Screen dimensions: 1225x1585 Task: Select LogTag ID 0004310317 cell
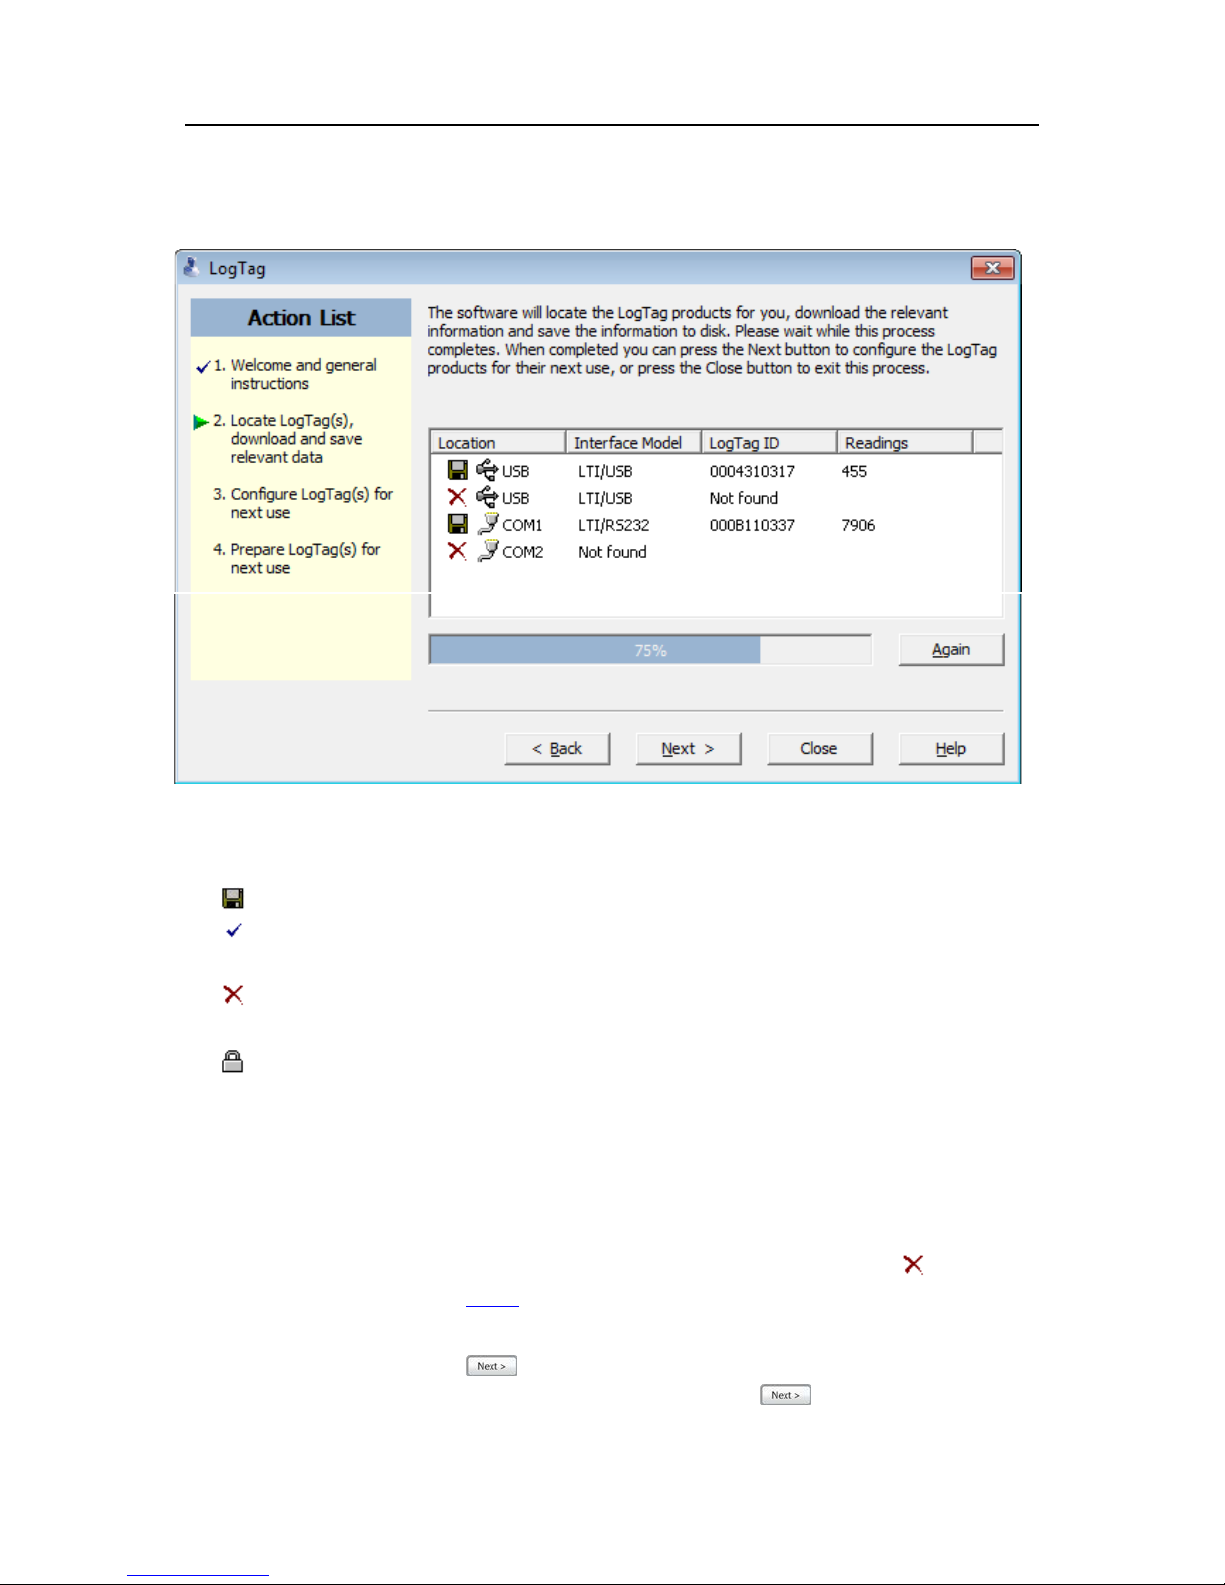(752, 471)
